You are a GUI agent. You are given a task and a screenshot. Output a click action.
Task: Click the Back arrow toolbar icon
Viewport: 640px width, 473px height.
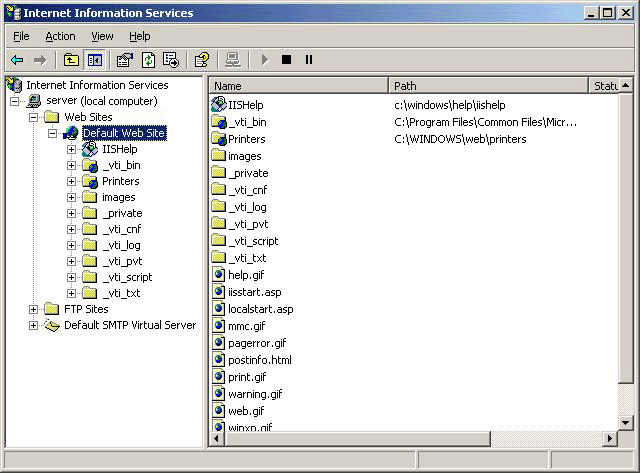coord(17,60)
